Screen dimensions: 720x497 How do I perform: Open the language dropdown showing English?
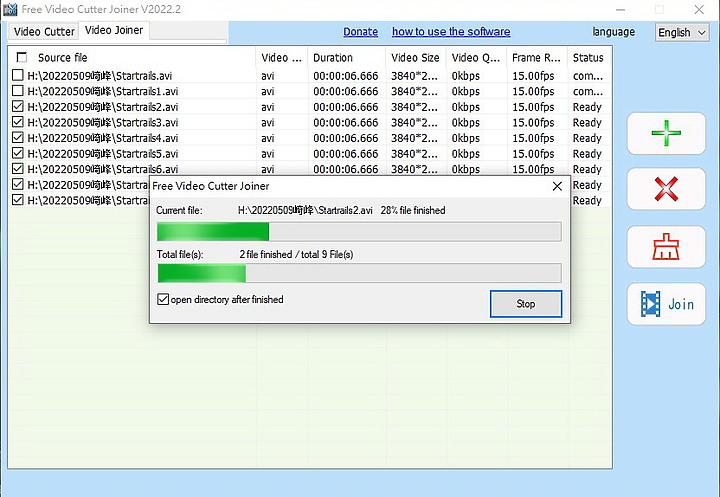pyautogui.click(x=682, y=33)
